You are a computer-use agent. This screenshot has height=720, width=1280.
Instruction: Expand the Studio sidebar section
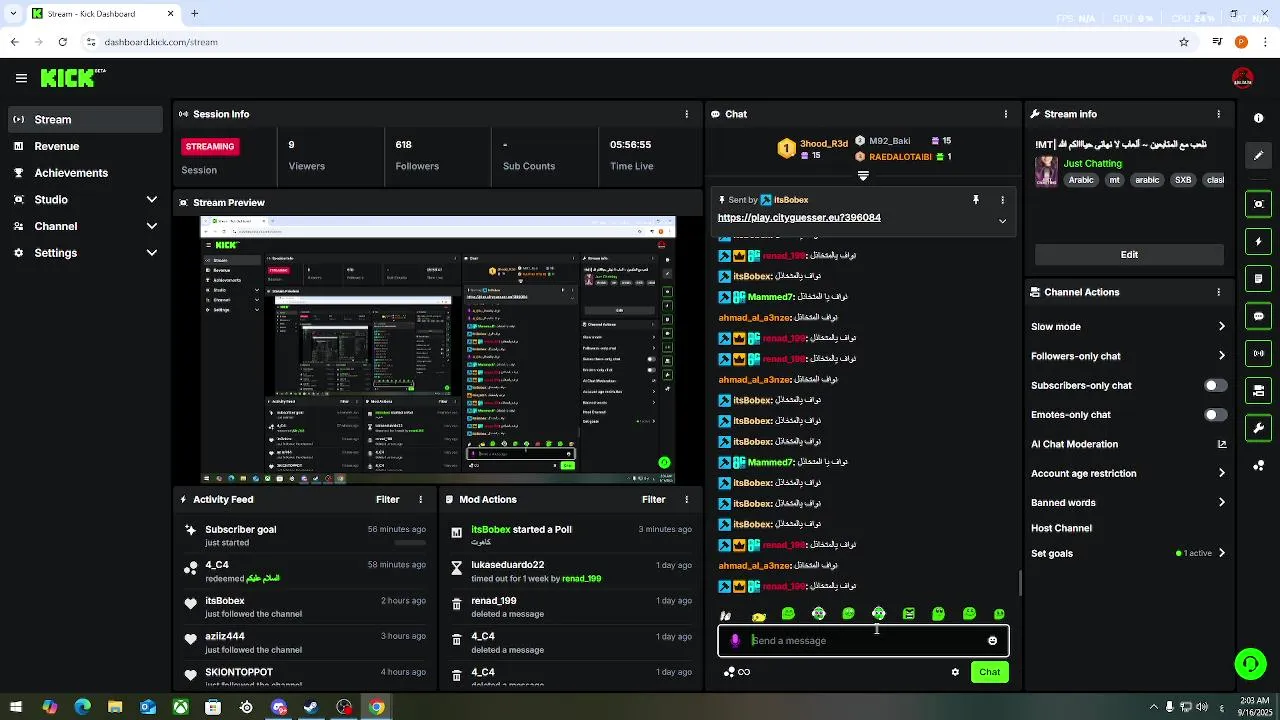(x=152, y=200)
